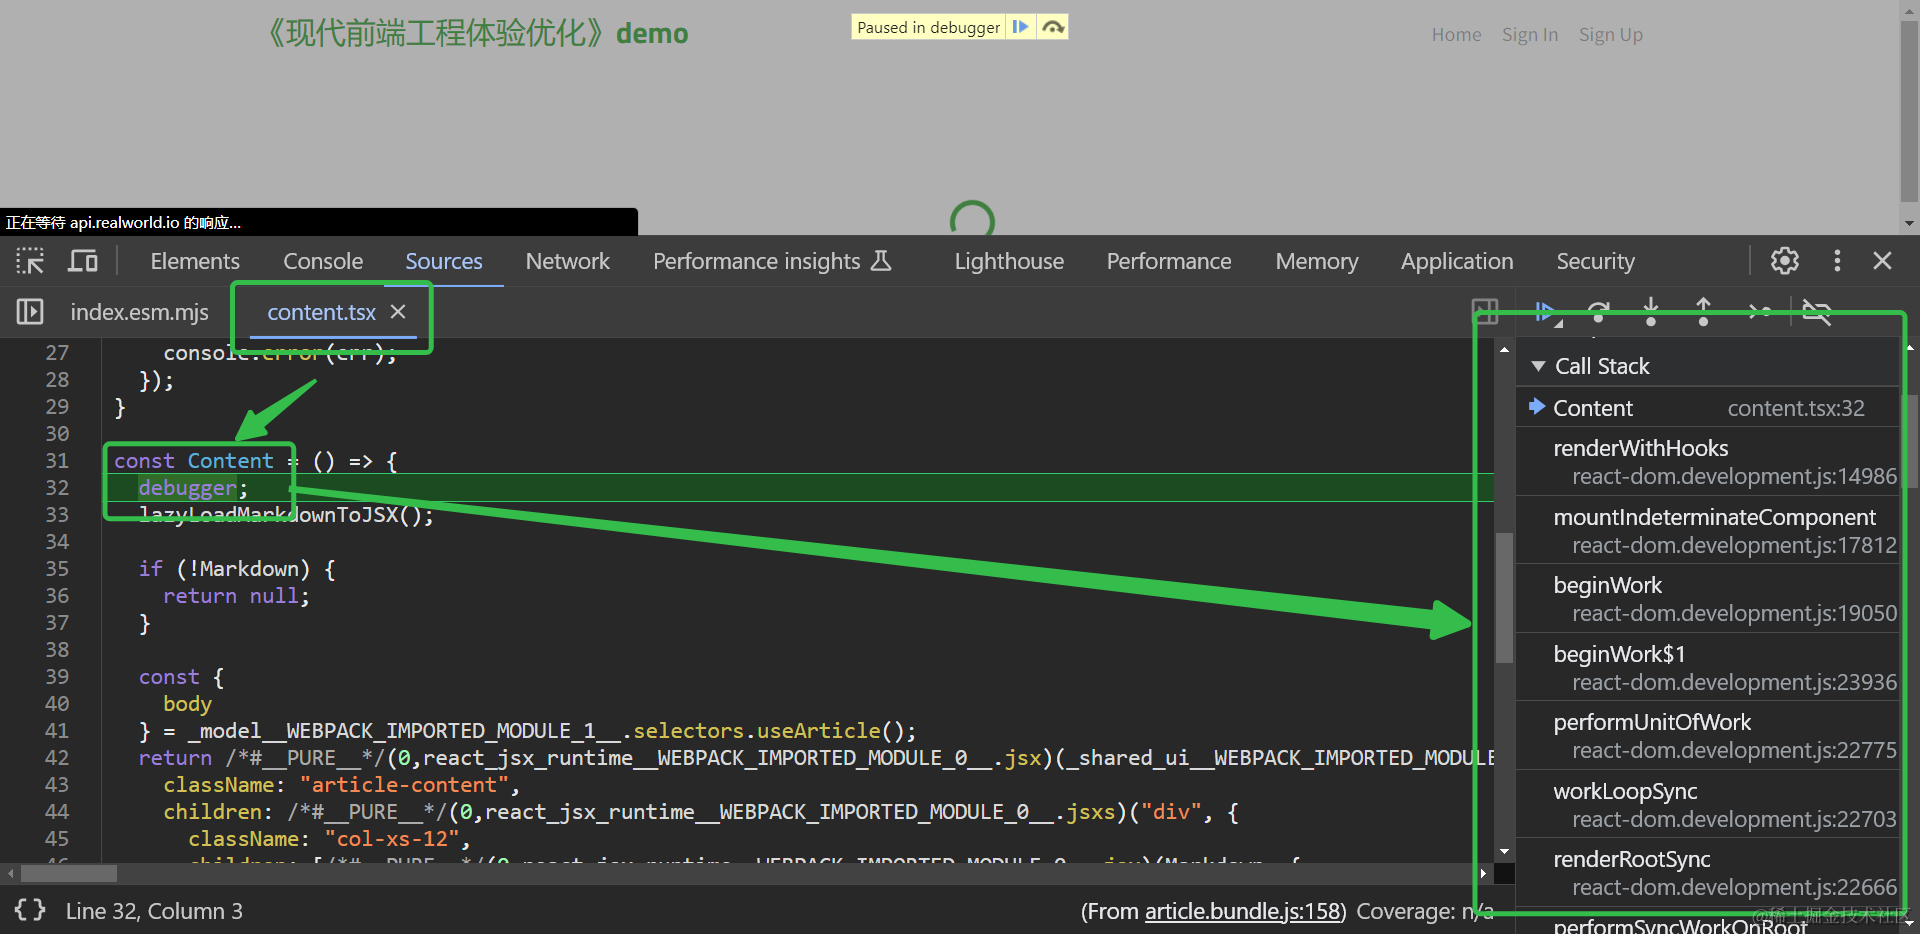Toggle the device toolbar
This screenshot has width=1920, height=934.
coord(83,261)
